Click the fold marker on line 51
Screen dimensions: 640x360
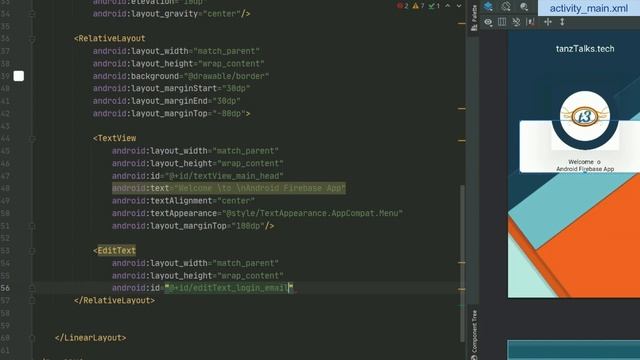[32, 226]
